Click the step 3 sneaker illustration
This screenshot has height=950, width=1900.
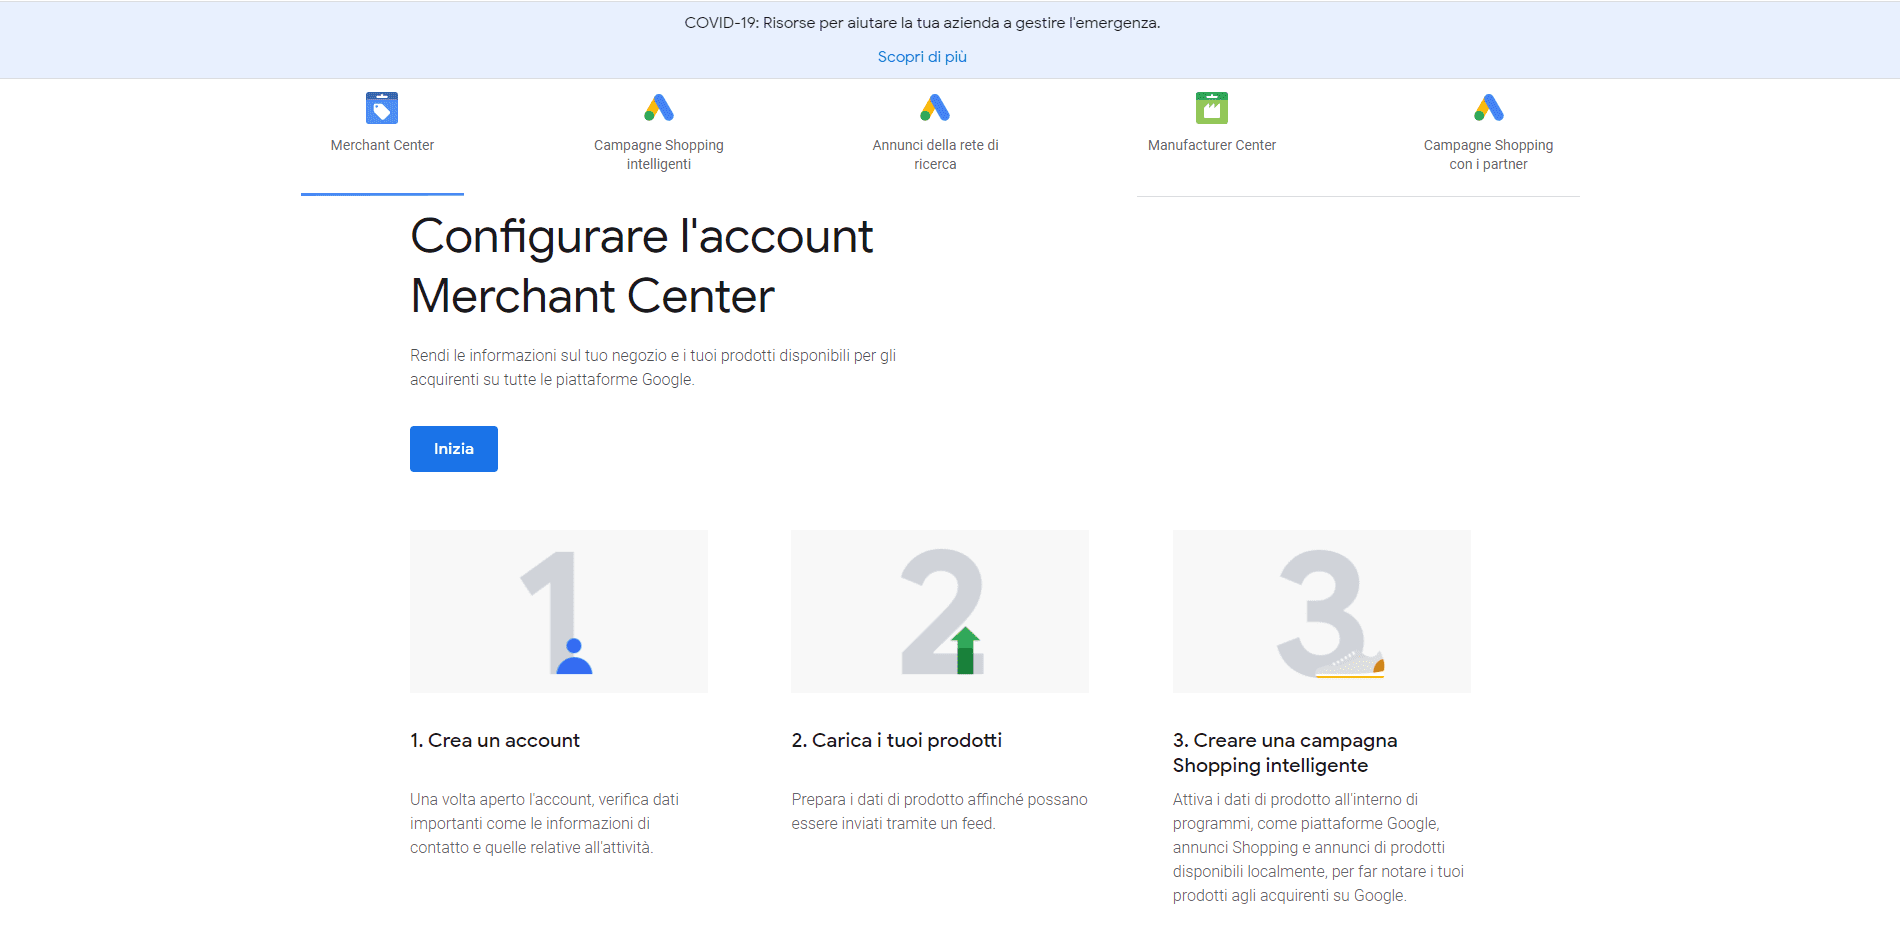pyautogui.click(x=1322, y=611)
